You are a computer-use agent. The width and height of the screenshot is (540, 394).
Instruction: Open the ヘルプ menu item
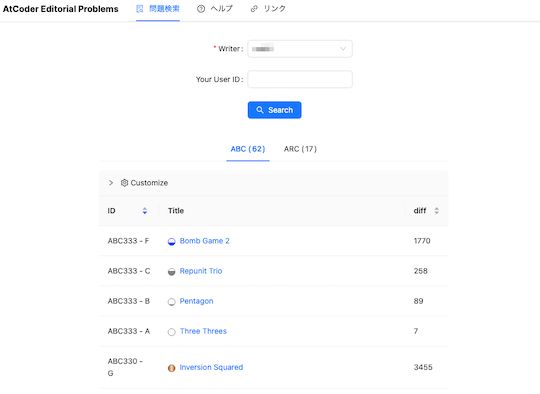(215, 9)
